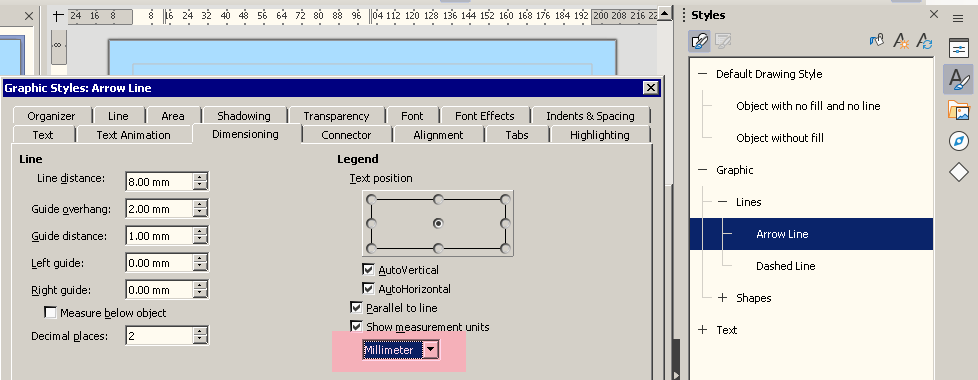This screenshot has height=380, width=978.
Task: Open the Text tab
Action: point(43,135)
